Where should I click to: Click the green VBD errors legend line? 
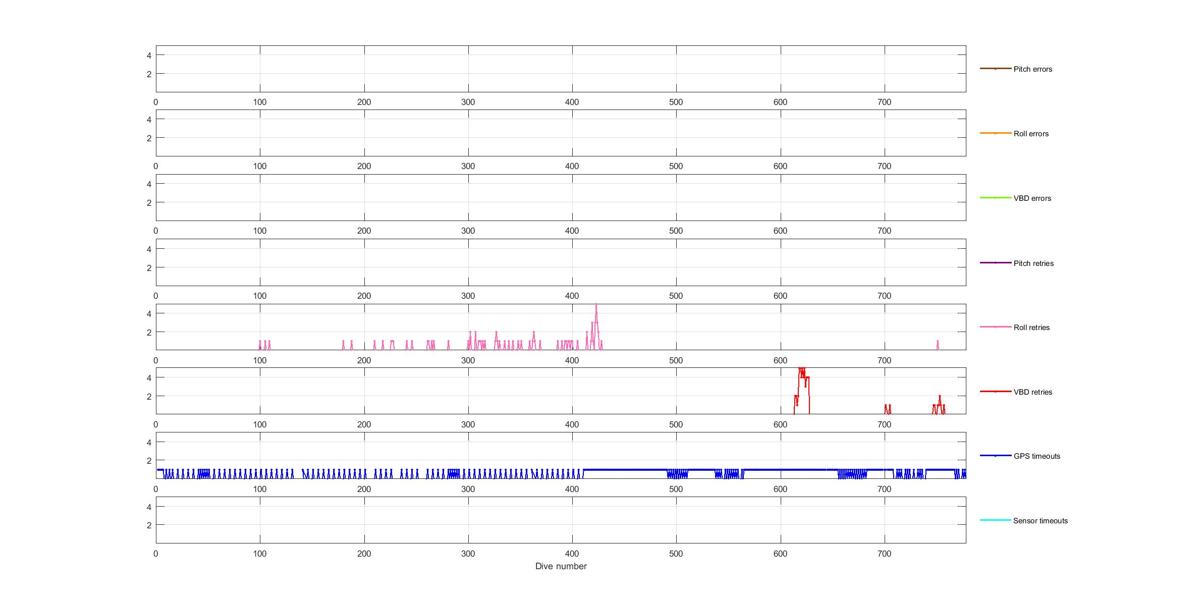pos(995,198)
